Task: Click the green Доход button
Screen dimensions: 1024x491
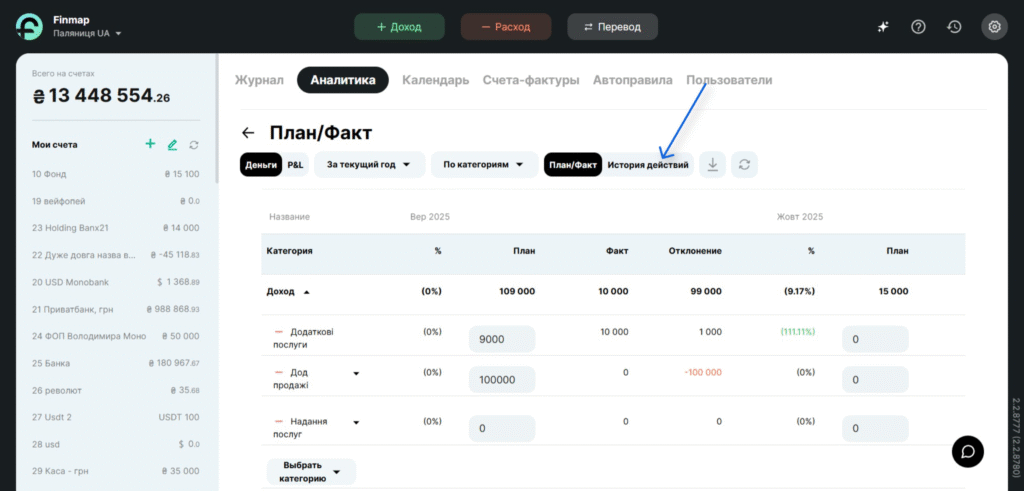Action: pyautogui.click(x=399, y=27)
